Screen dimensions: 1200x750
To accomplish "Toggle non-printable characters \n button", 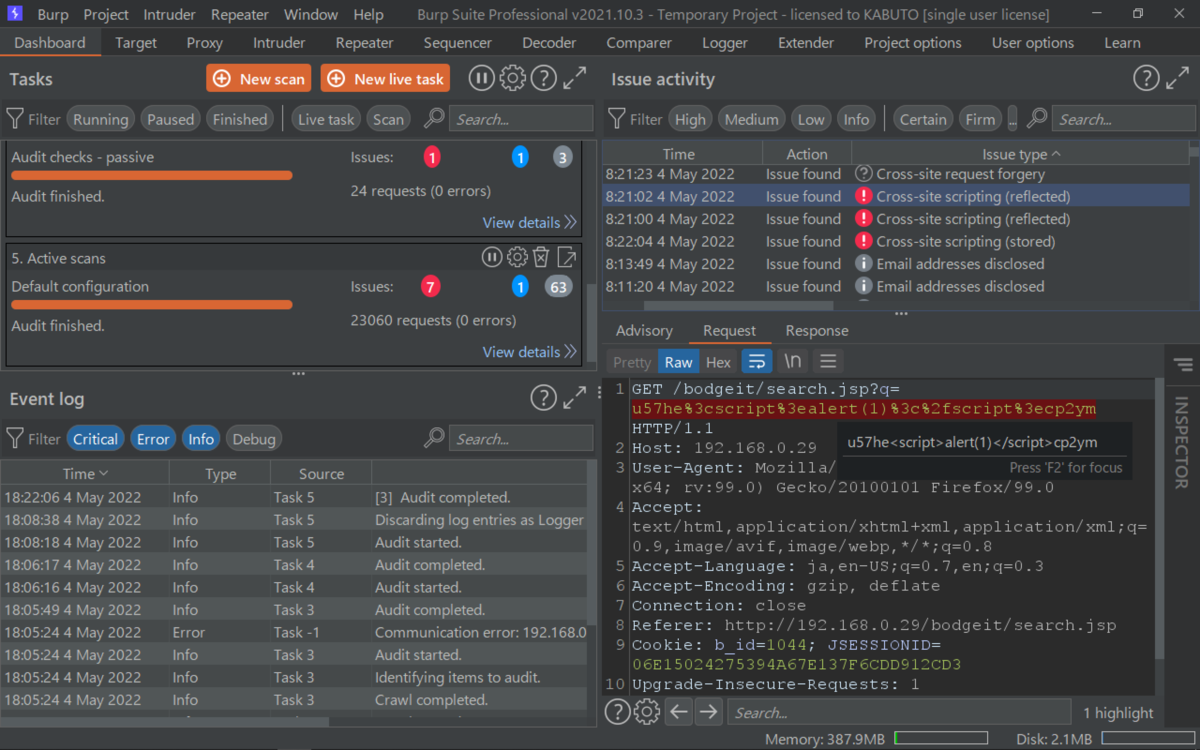I will (793, 361).
